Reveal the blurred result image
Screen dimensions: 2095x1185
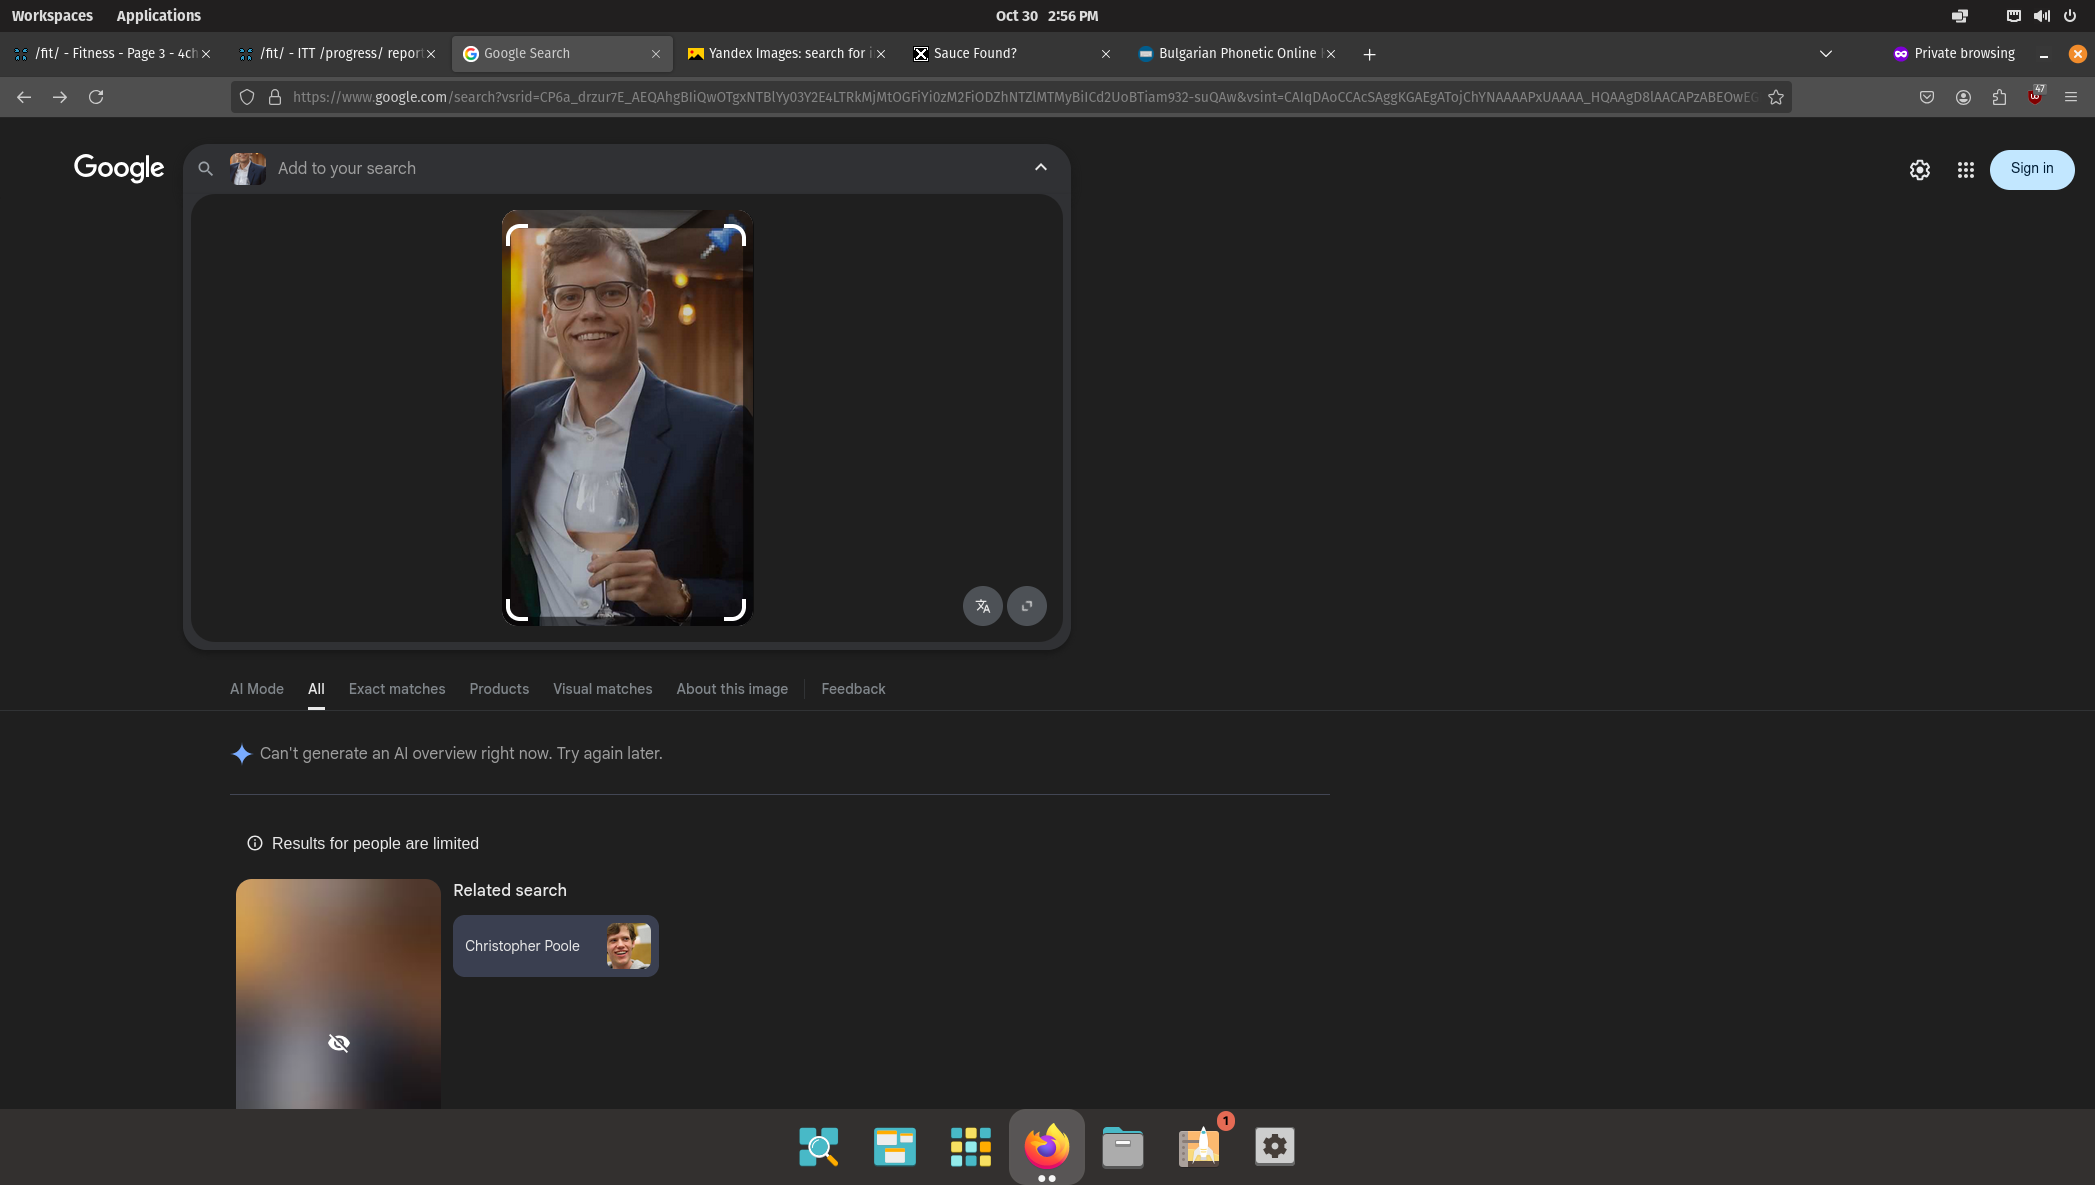(338, 1043)
